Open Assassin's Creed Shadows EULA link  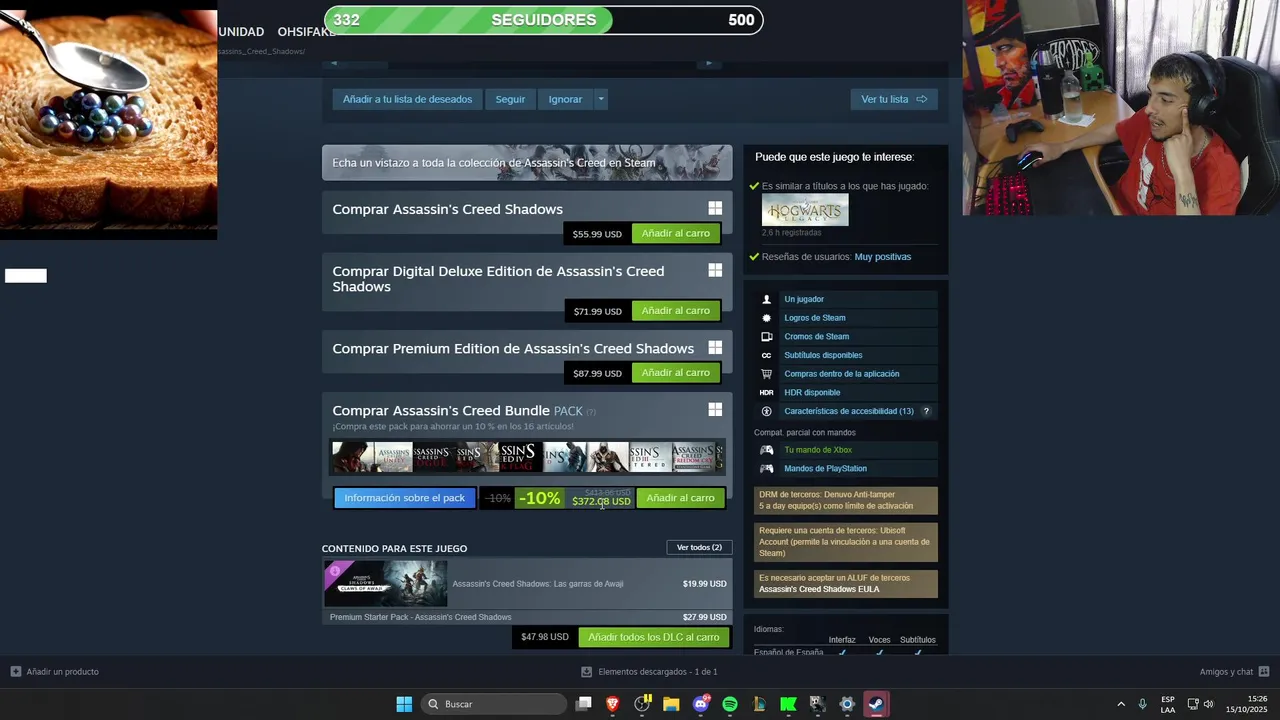pos(819,589)
